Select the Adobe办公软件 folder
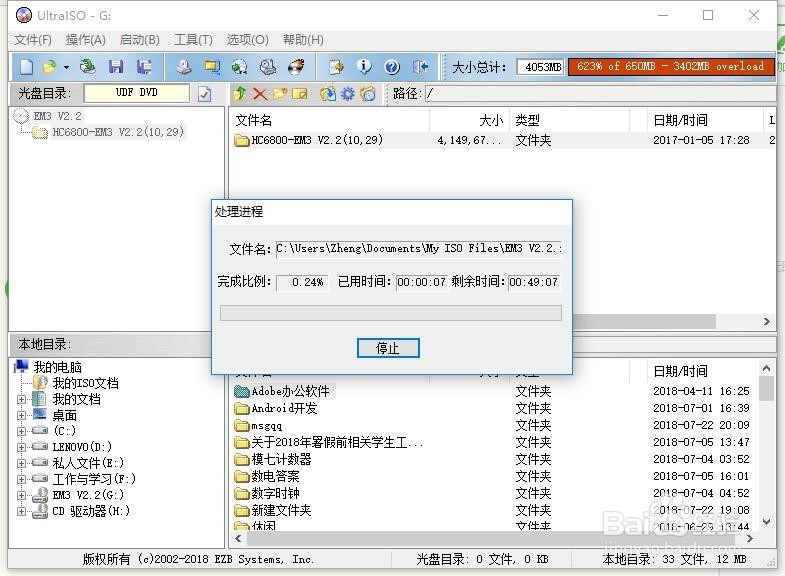The width and height of the screenshot is (785, 576). tap(290, 391)
